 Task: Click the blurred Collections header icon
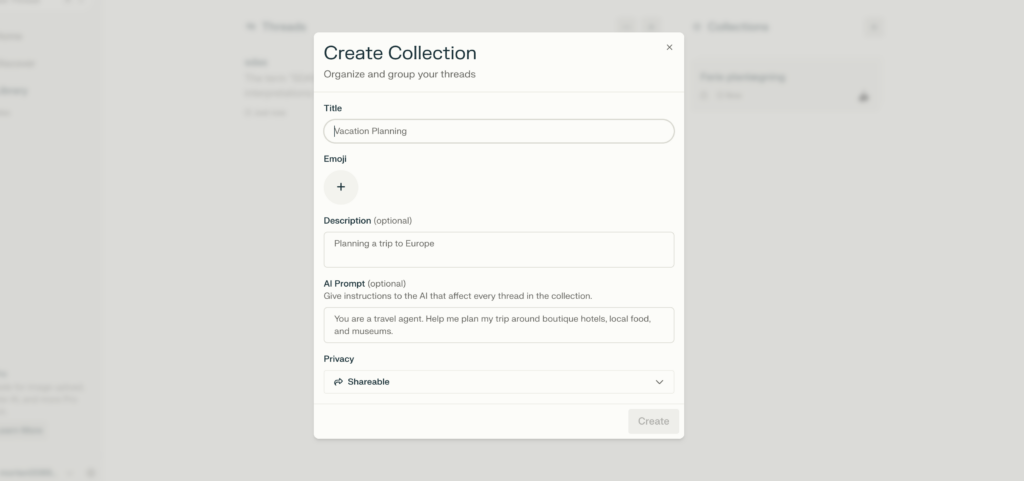click(x=697, y=27)
